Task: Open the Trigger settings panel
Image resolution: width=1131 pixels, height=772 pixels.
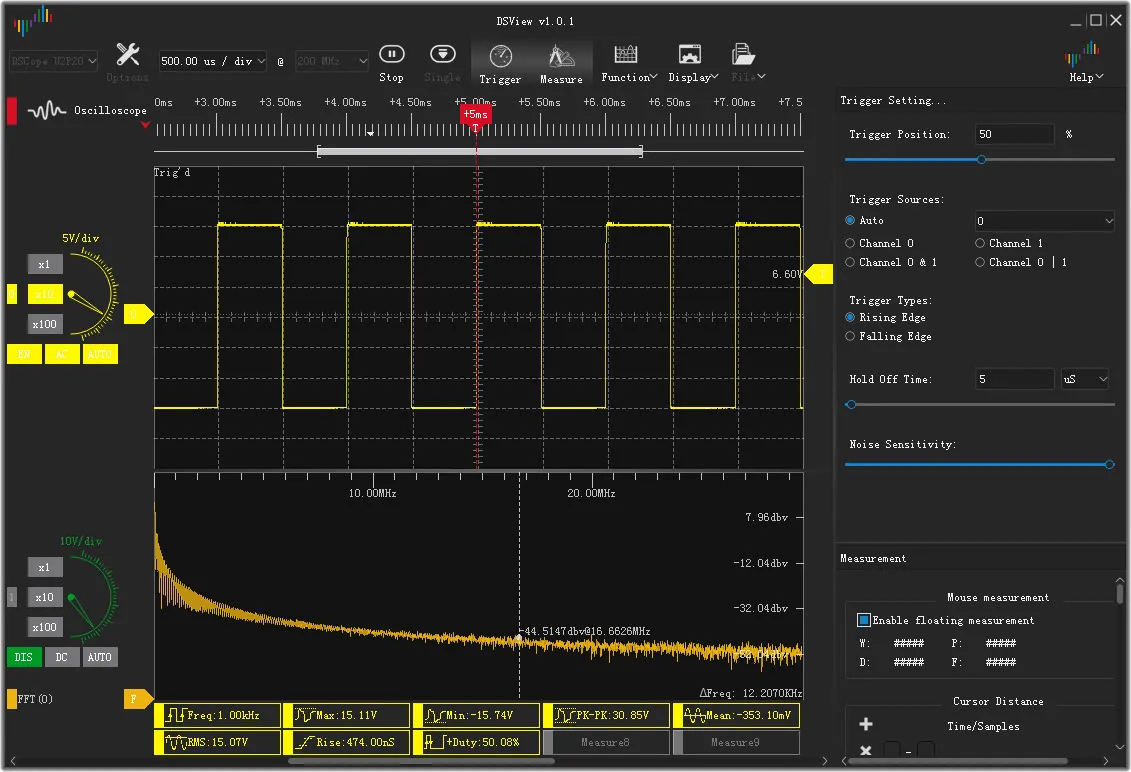Action: click(500, 62)
